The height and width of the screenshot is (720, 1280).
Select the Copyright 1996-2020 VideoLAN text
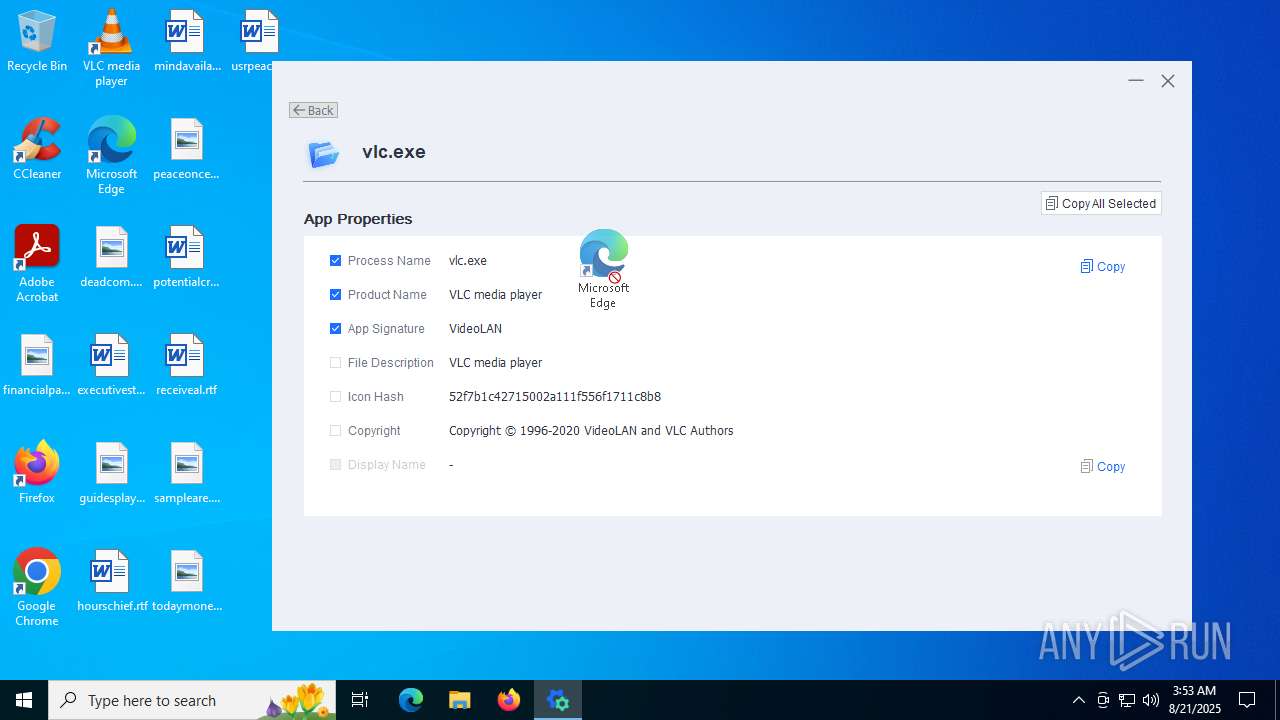click(591, 431)
